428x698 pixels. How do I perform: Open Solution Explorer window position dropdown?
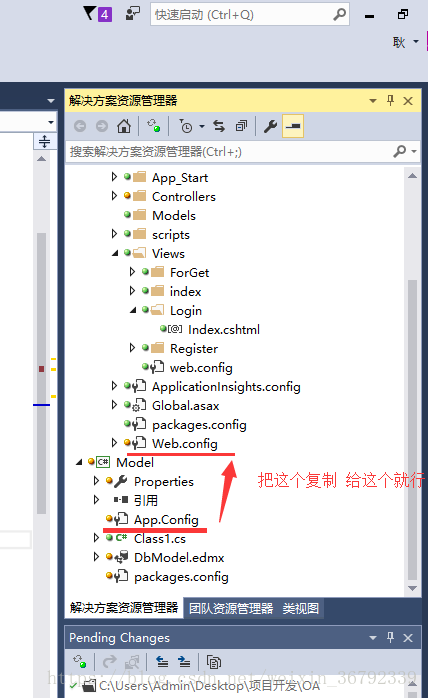[373, 101]
